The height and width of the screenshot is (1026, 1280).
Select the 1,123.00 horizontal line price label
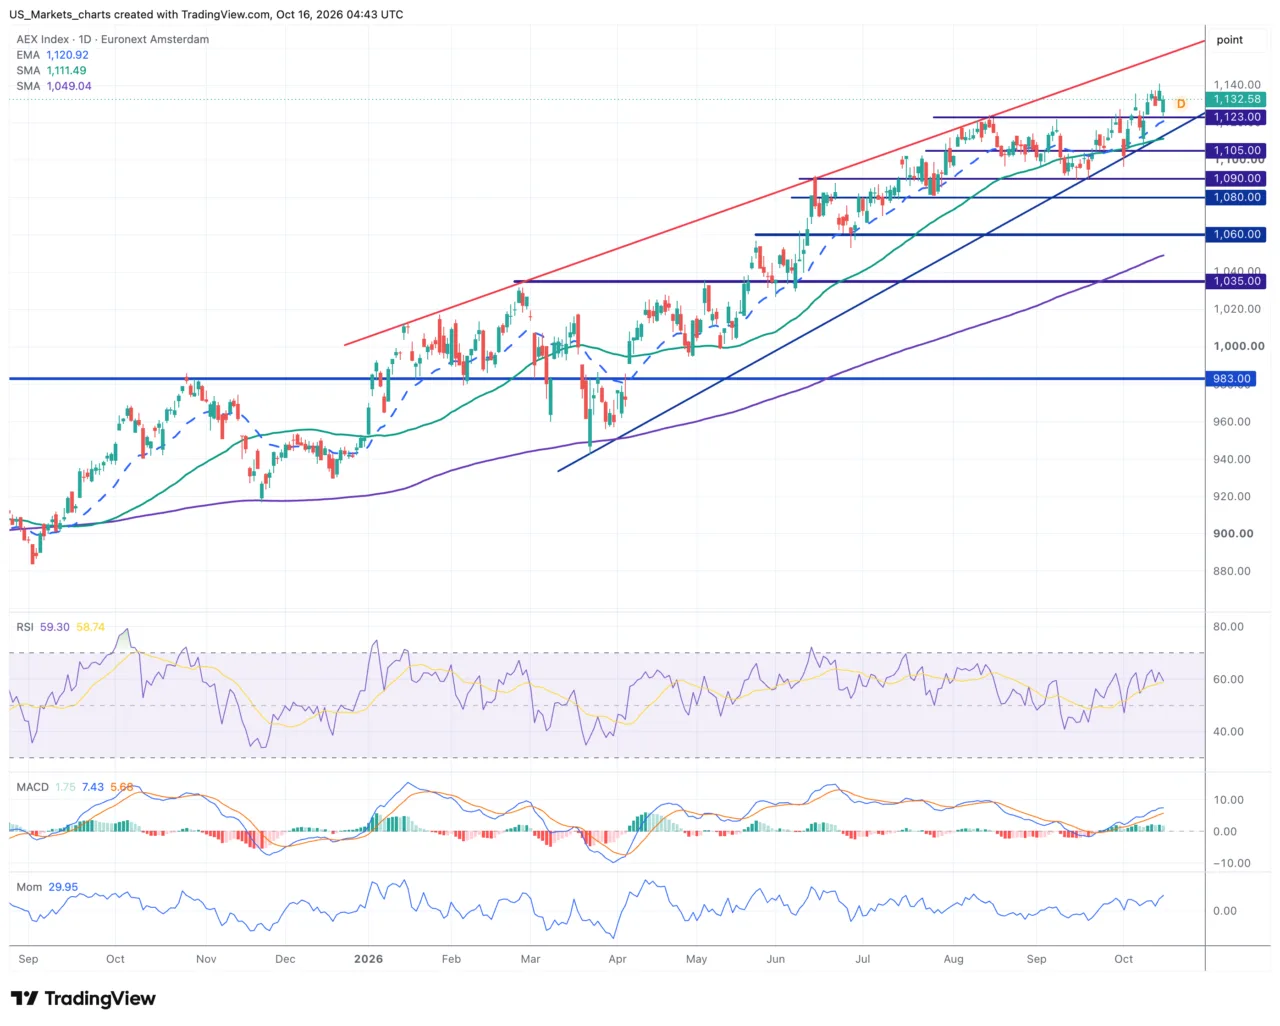pyautogui.click(x=1237, y=117)
